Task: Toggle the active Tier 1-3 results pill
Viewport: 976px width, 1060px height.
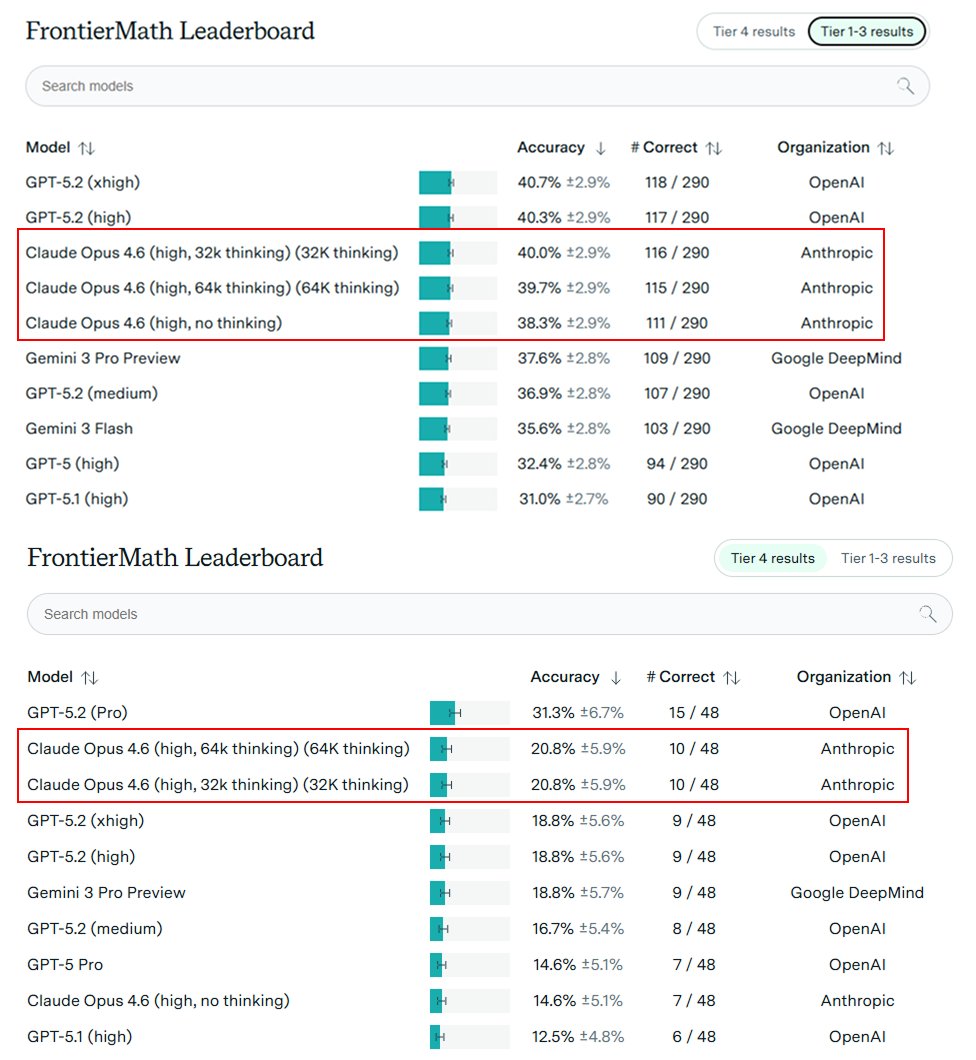Action: pos(867,31)
